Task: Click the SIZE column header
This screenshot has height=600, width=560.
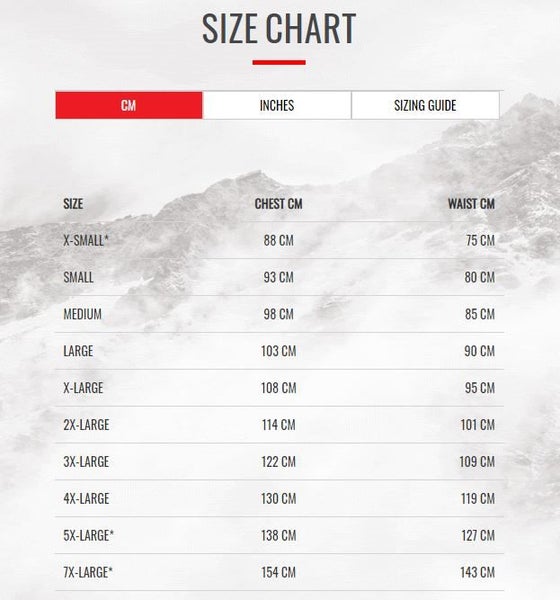Action: [73, 204]
